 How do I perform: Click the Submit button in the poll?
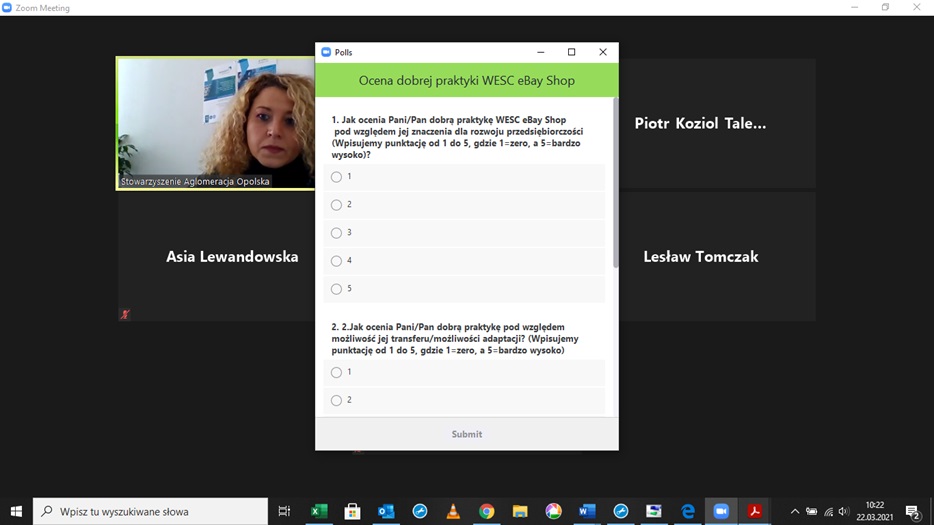(466, 434)
